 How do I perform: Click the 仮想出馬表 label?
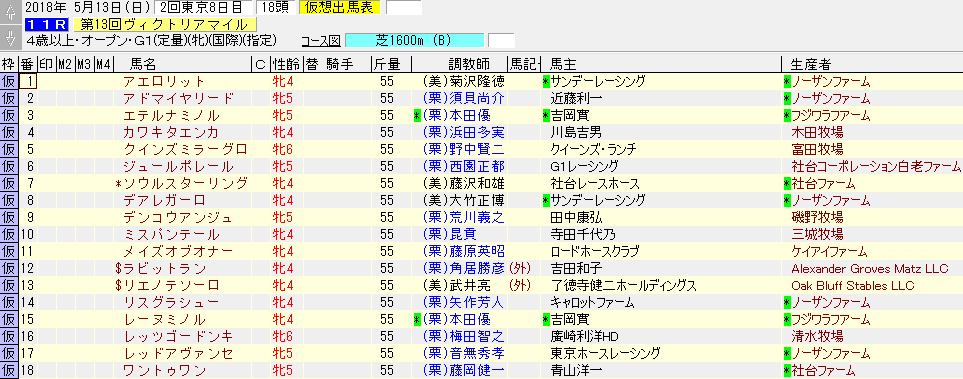[340, 8]
